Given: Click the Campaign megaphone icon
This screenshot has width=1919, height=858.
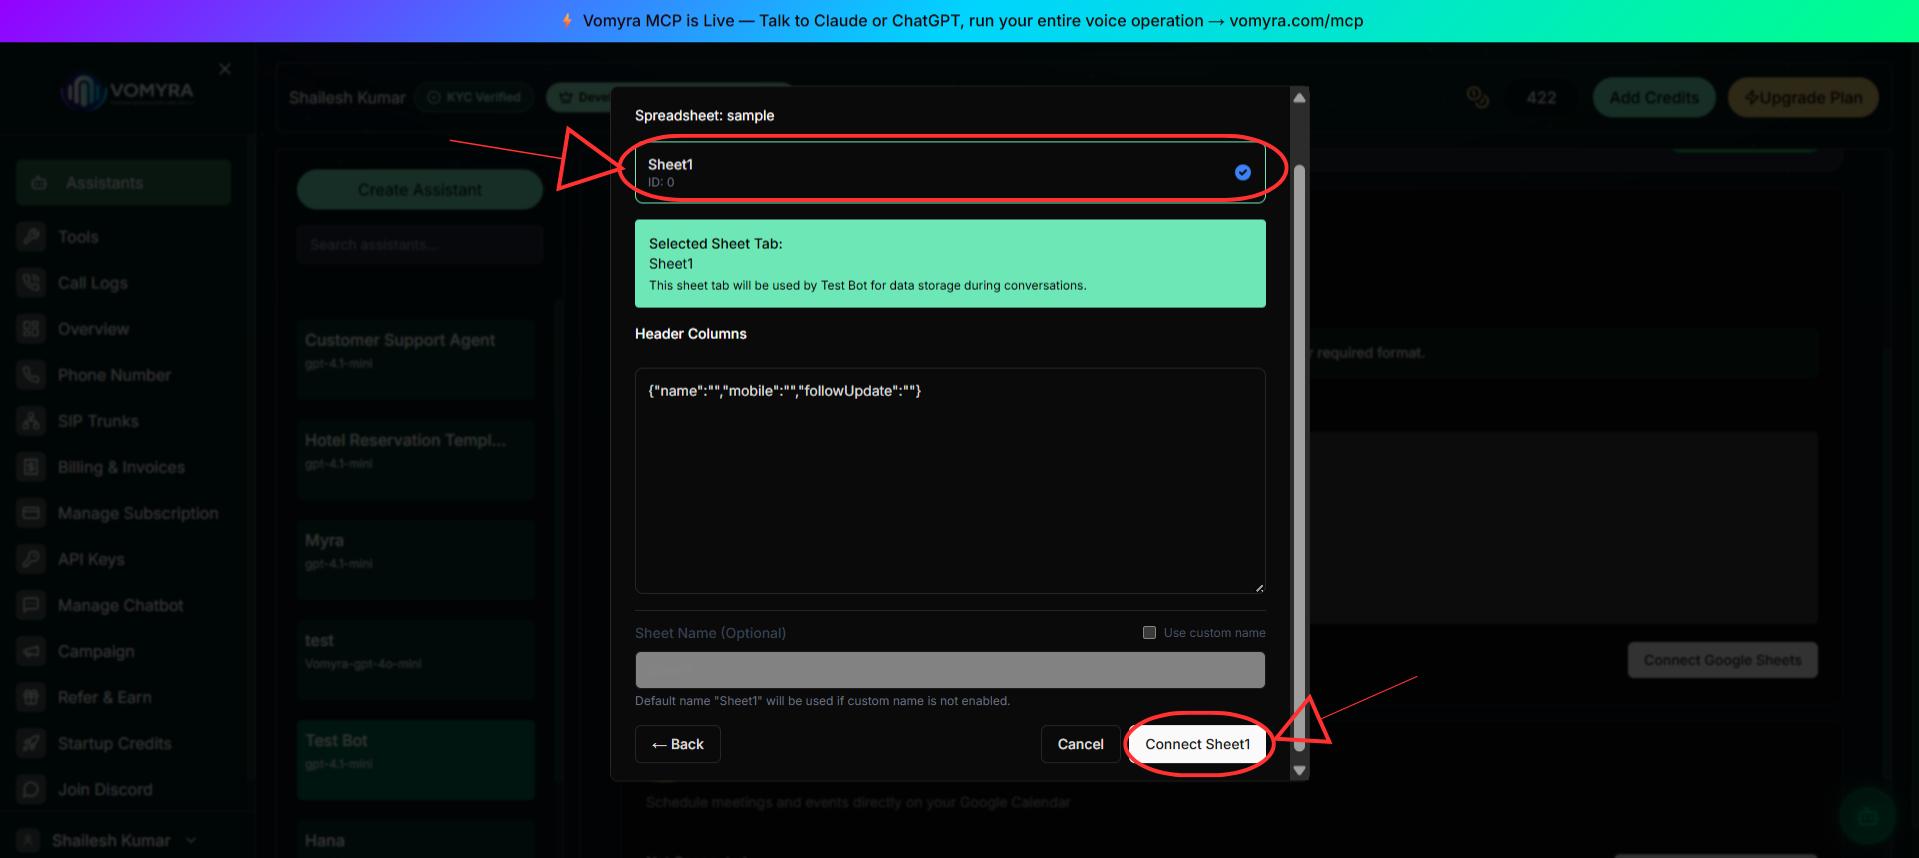Looking at the screenshot, I should click(32, 650).
